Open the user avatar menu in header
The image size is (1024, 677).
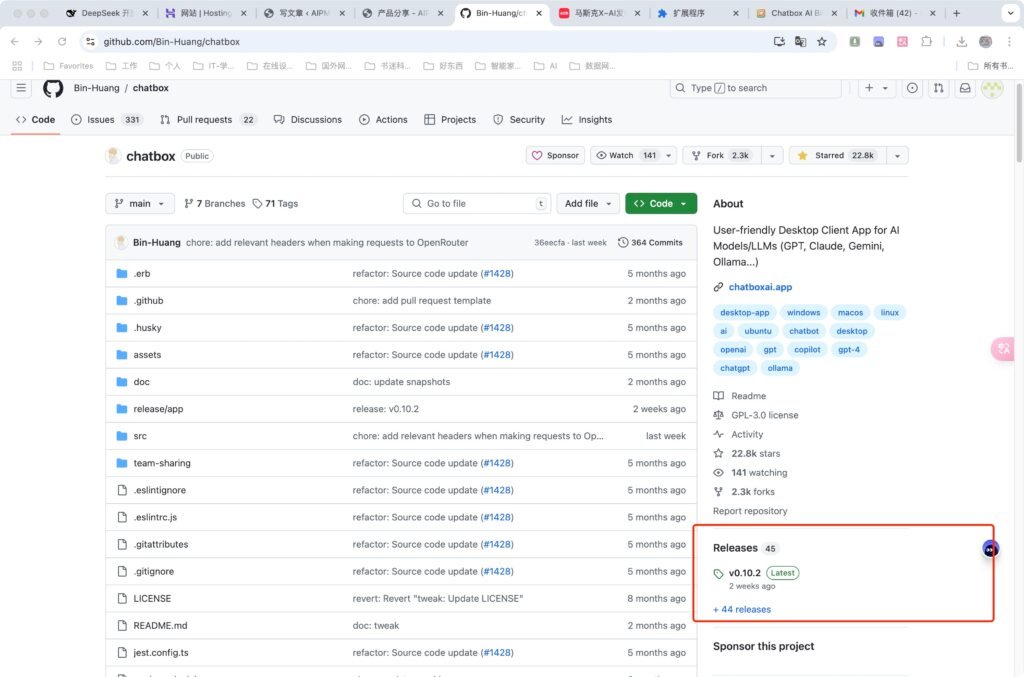pyautogui.click(x=992, y=88)
